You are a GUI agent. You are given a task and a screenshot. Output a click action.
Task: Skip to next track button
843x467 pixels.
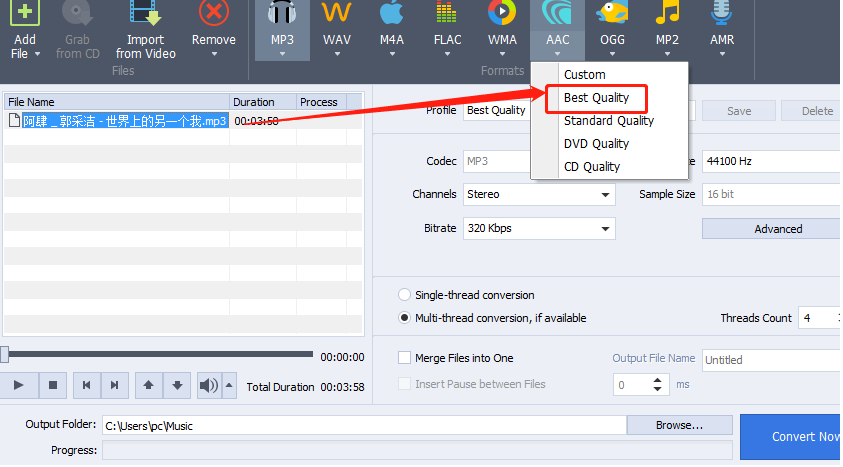[x=115, y=385]
